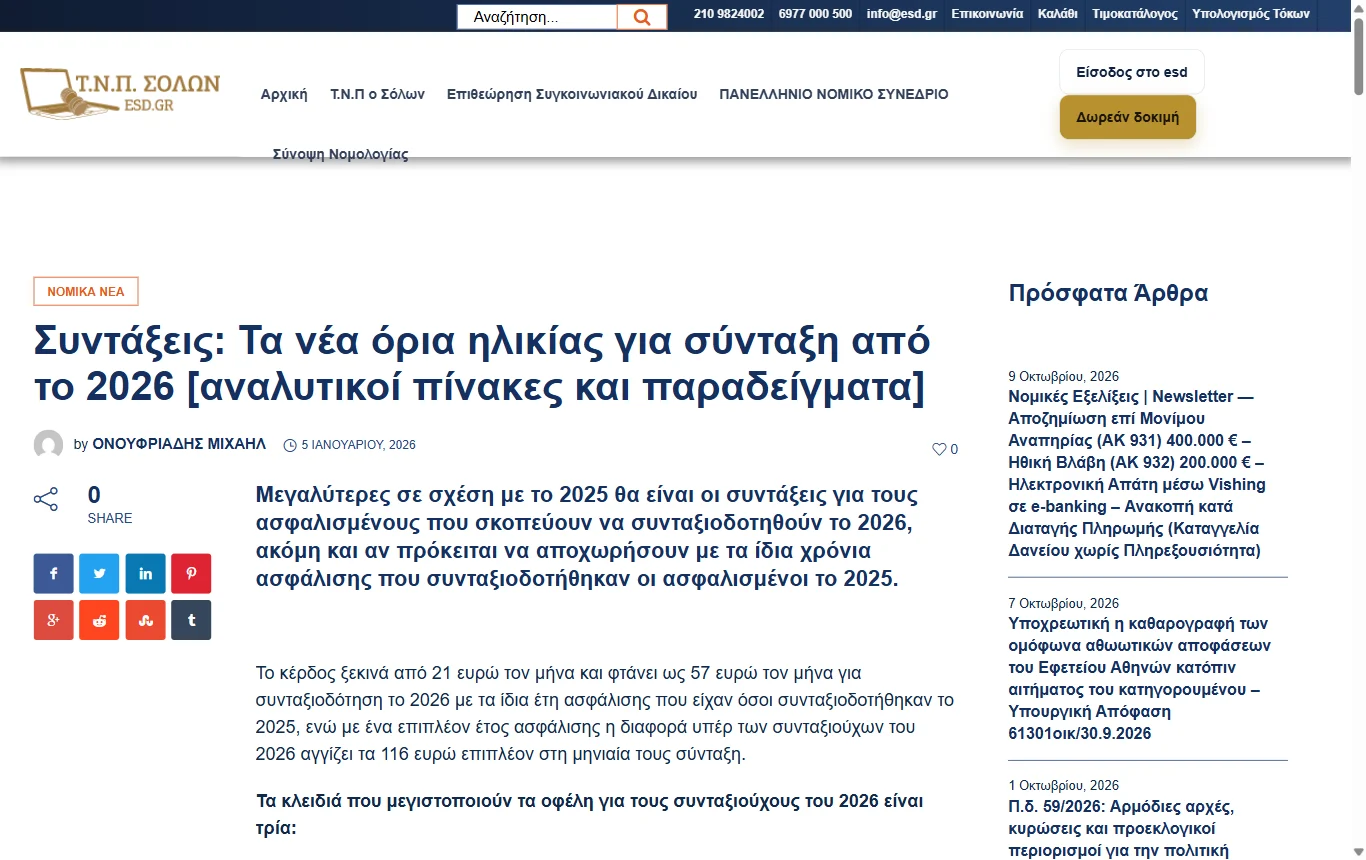The height and width of the screenshot is (860, 1366).
Task: Click the share network icon
Action: pyautogui.click(x=46, y=500)
